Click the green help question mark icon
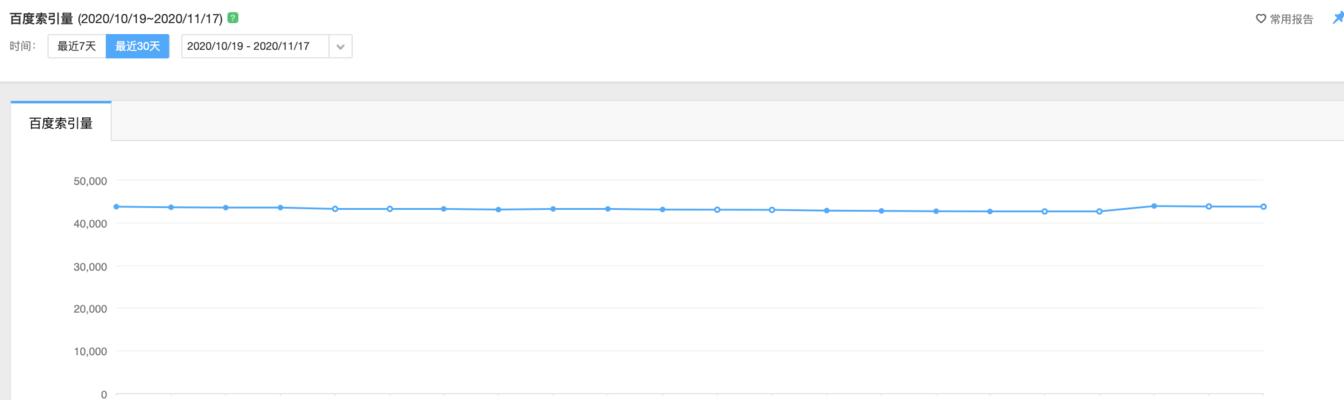Viewport: 1344px width, 400px height. [x=233, y=18]
